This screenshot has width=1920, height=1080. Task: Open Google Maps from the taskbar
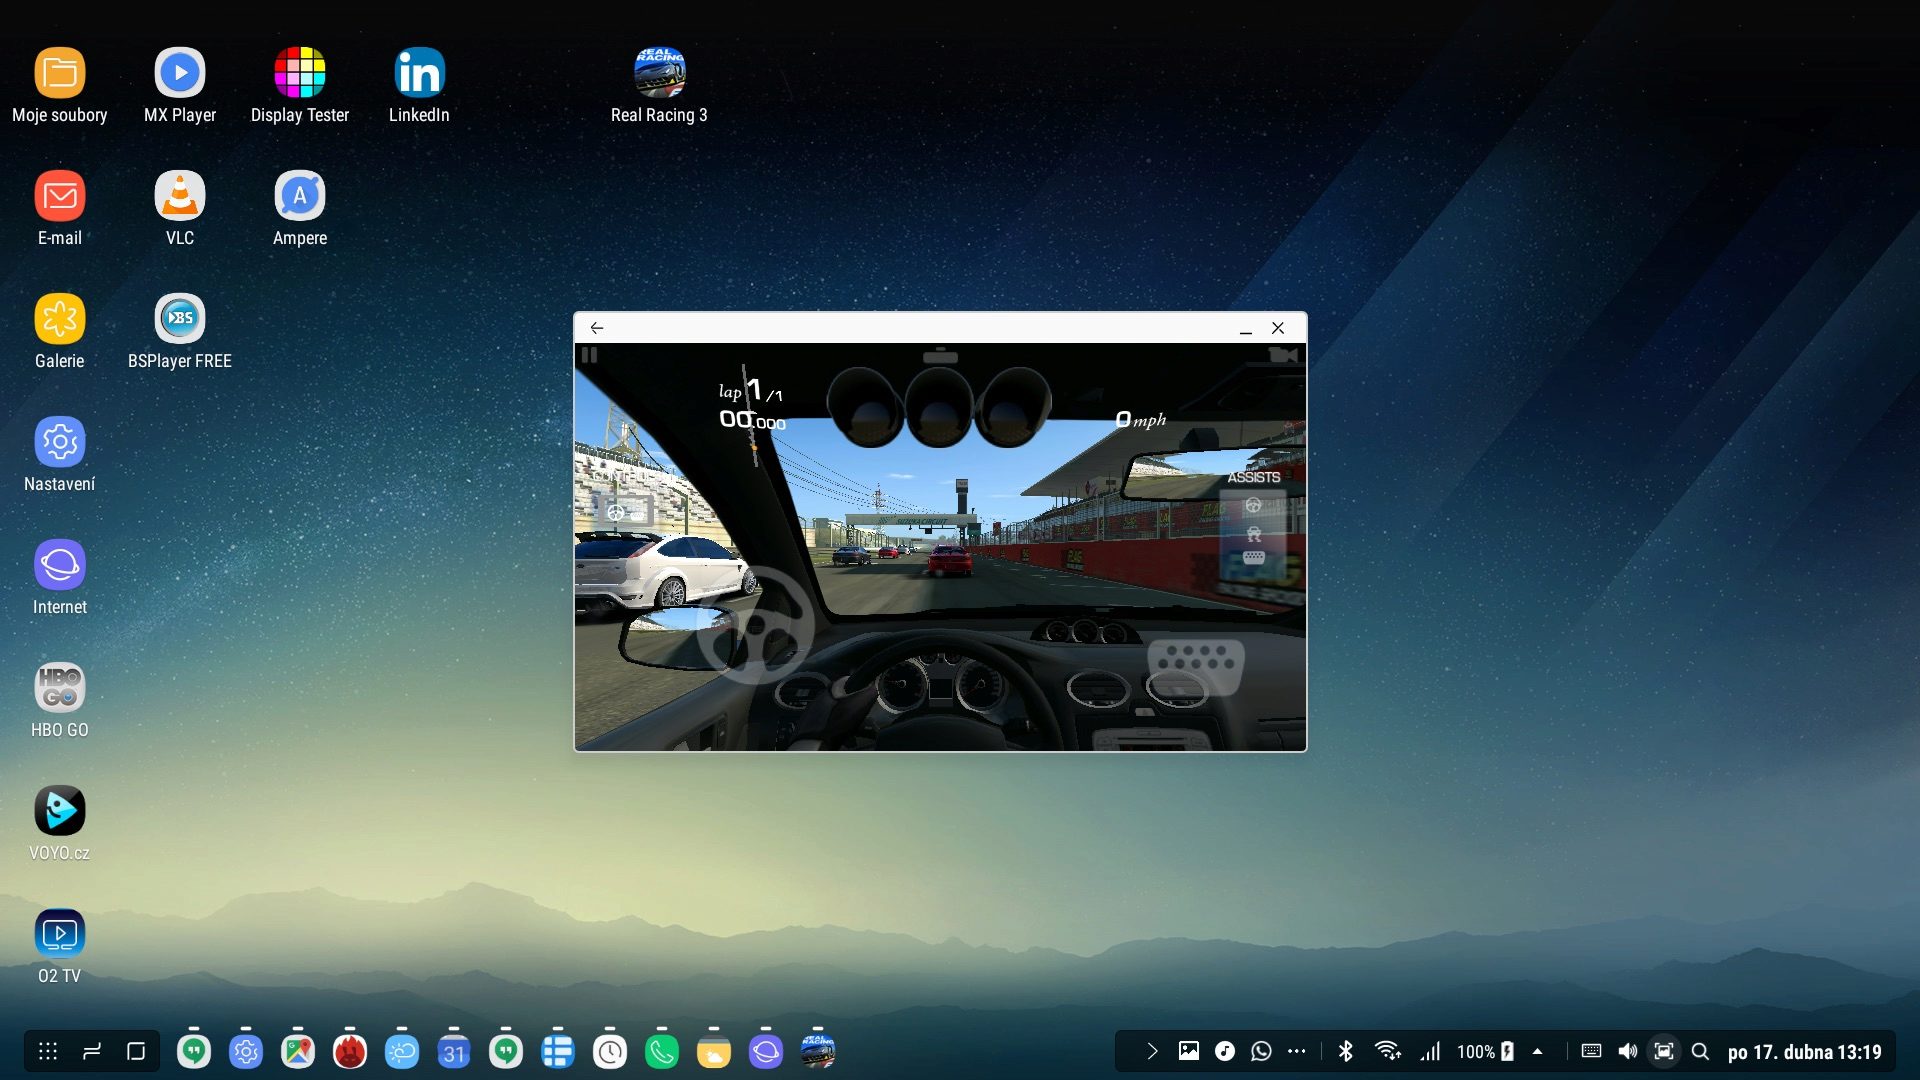pos(298,1051)
